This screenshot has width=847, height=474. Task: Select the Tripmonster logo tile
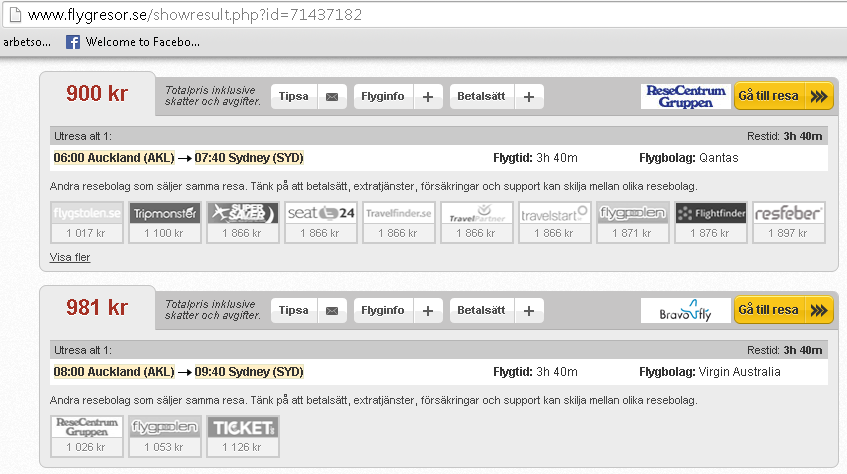click(x=164, y=213)
